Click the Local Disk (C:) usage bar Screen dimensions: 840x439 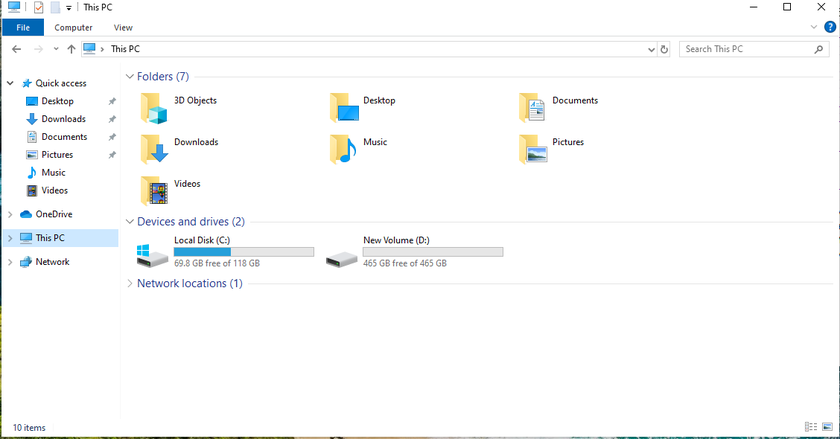pos(244,252)
